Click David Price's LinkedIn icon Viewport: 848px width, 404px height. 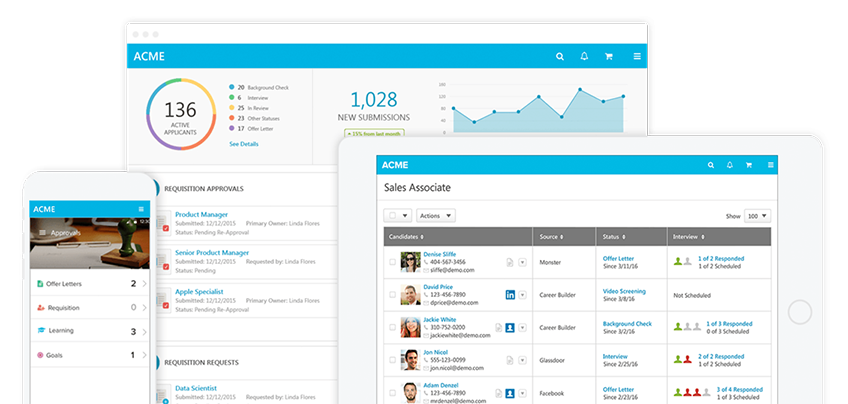(x=510, y=295)
